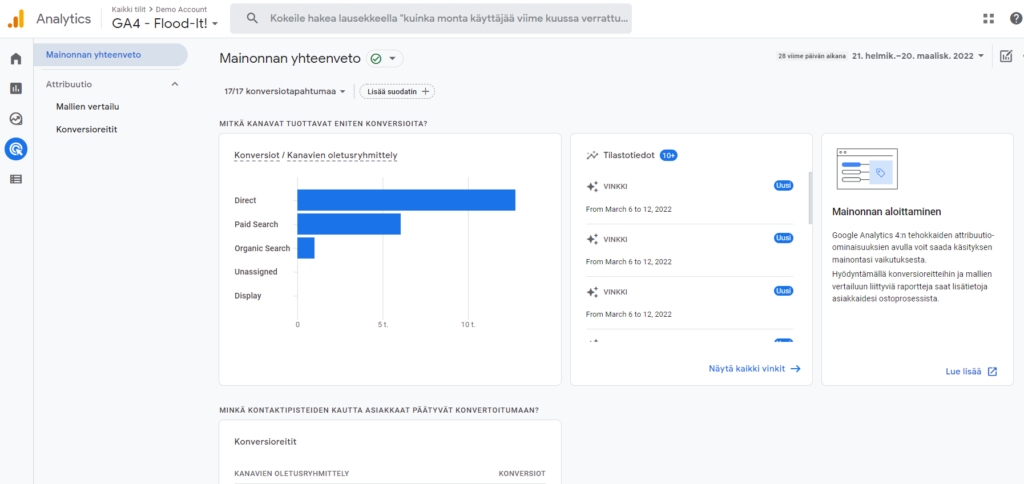Open Reports bar-chart icon in left rail

click(16, 88)
